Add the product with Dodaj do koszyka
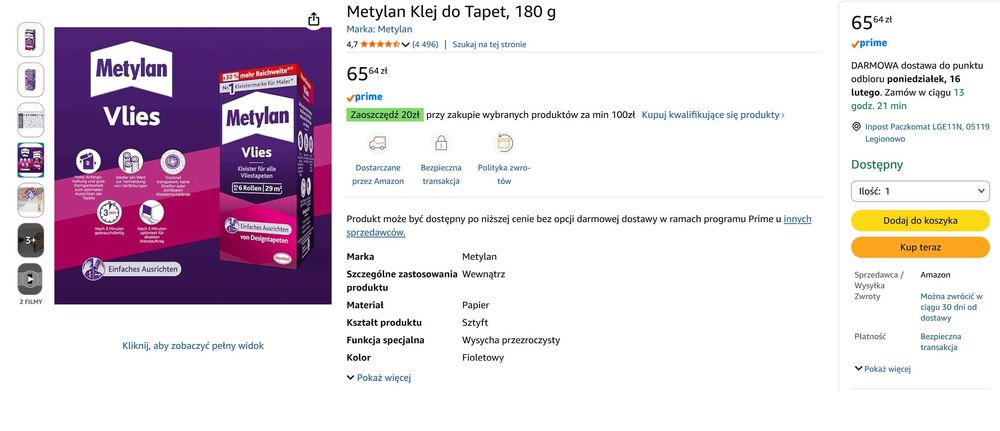Viewport: 1000px width, 431px height. [x=920, y=220]
